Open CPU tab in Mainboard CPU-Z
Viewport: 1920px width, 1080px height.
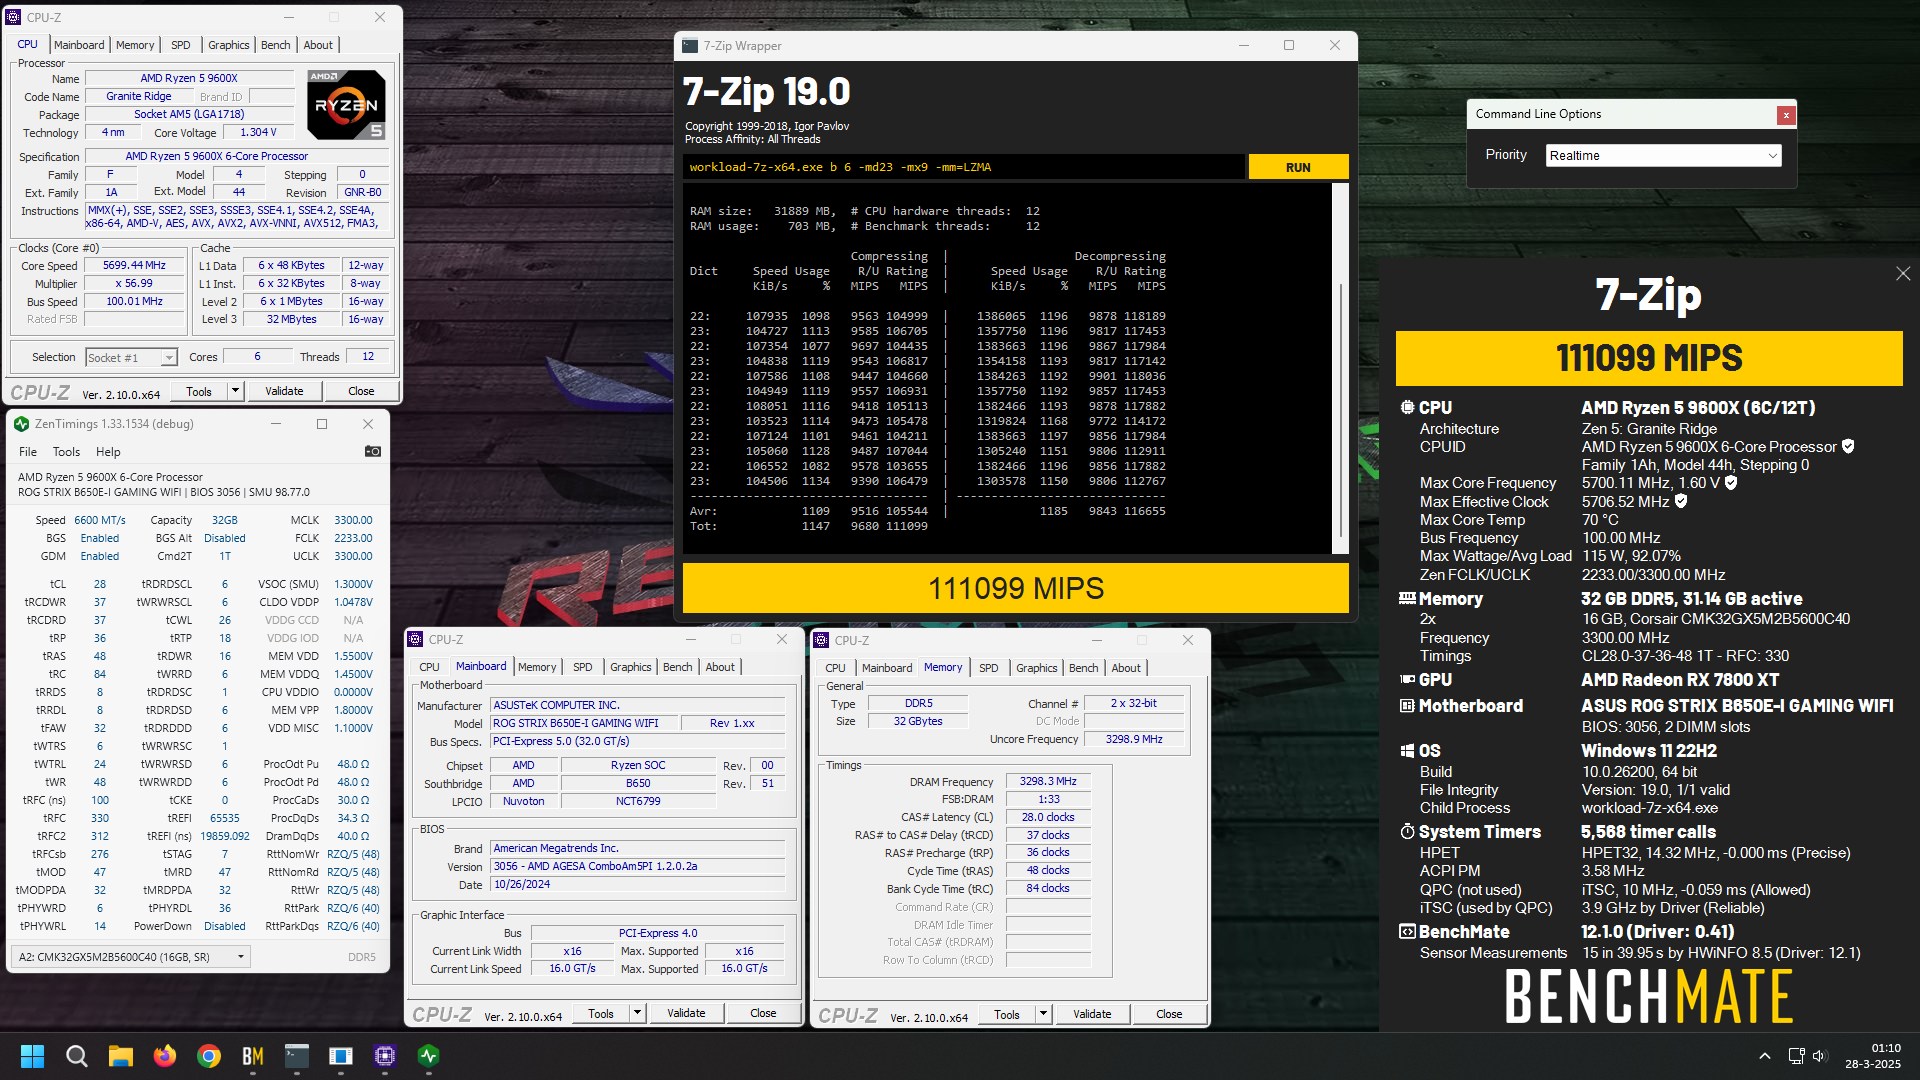click(x=429, y=667)
